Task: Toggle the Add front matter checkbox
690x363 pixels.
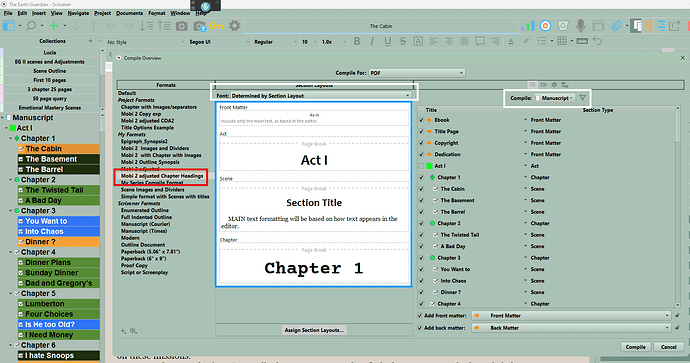Action: click(420, 315)
